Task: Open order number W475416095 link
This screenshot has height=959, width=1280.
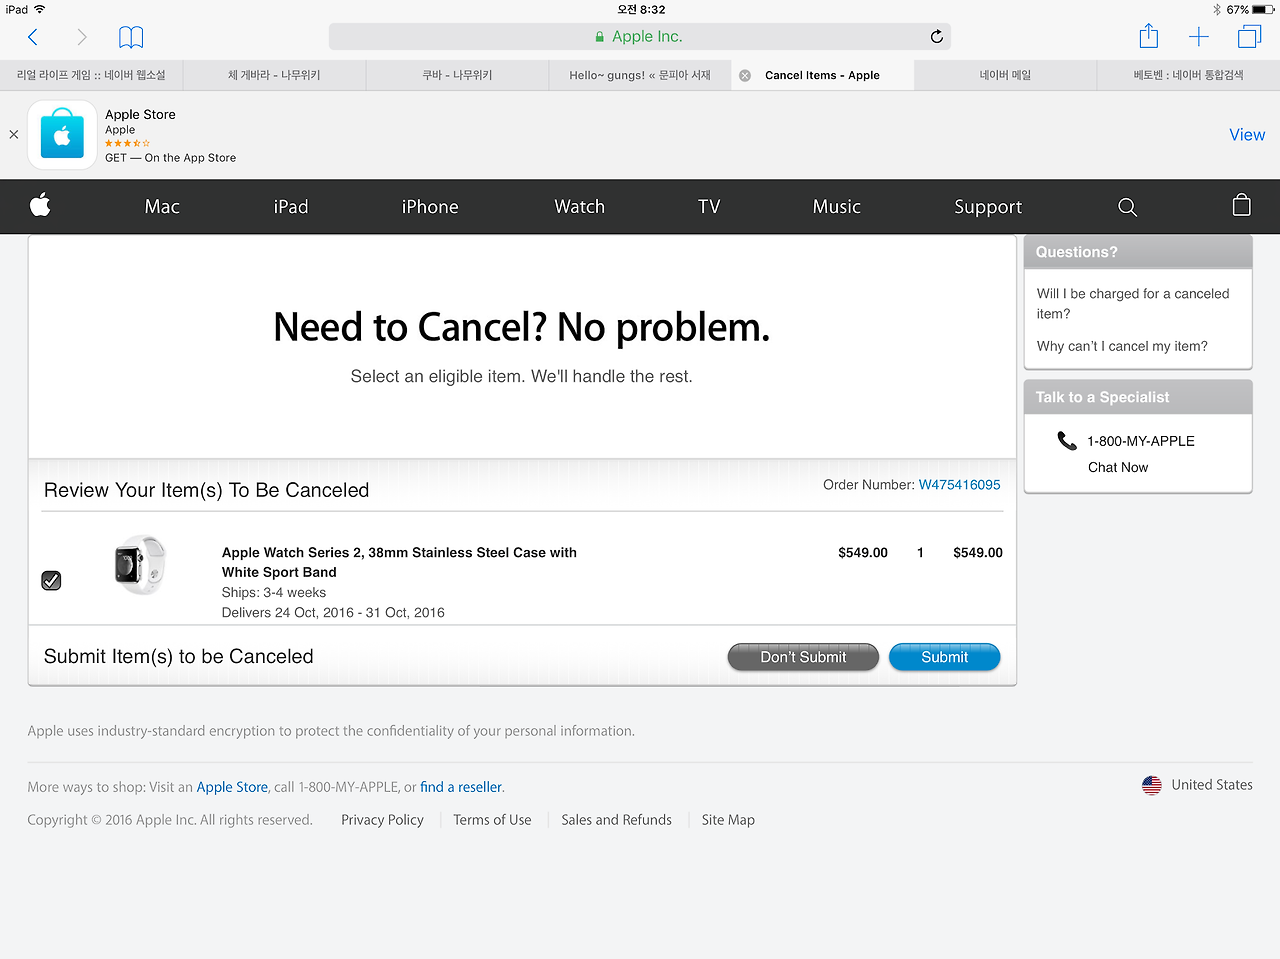Action: [x=959, y=485]
